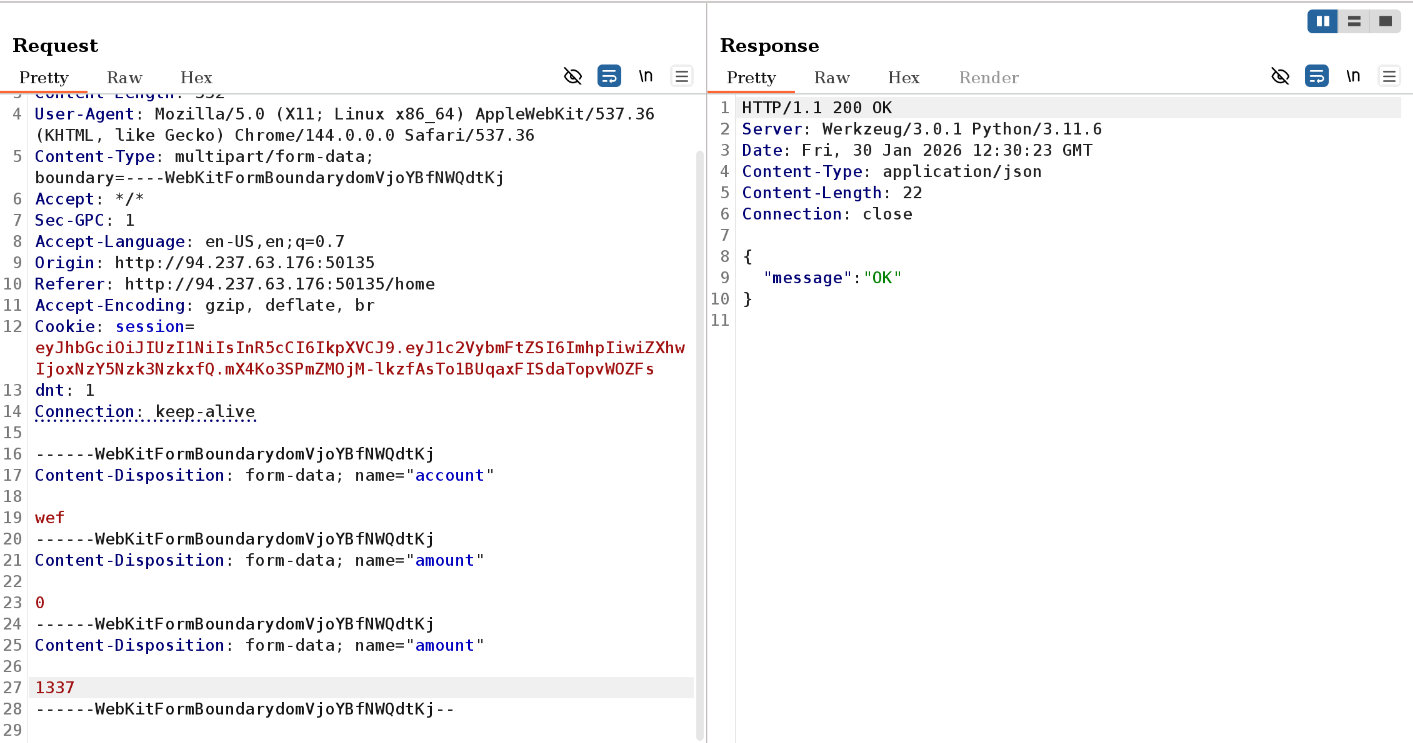Switch to Raw tab in Response
Screen dimensions: 1413x743
[832, 77]
